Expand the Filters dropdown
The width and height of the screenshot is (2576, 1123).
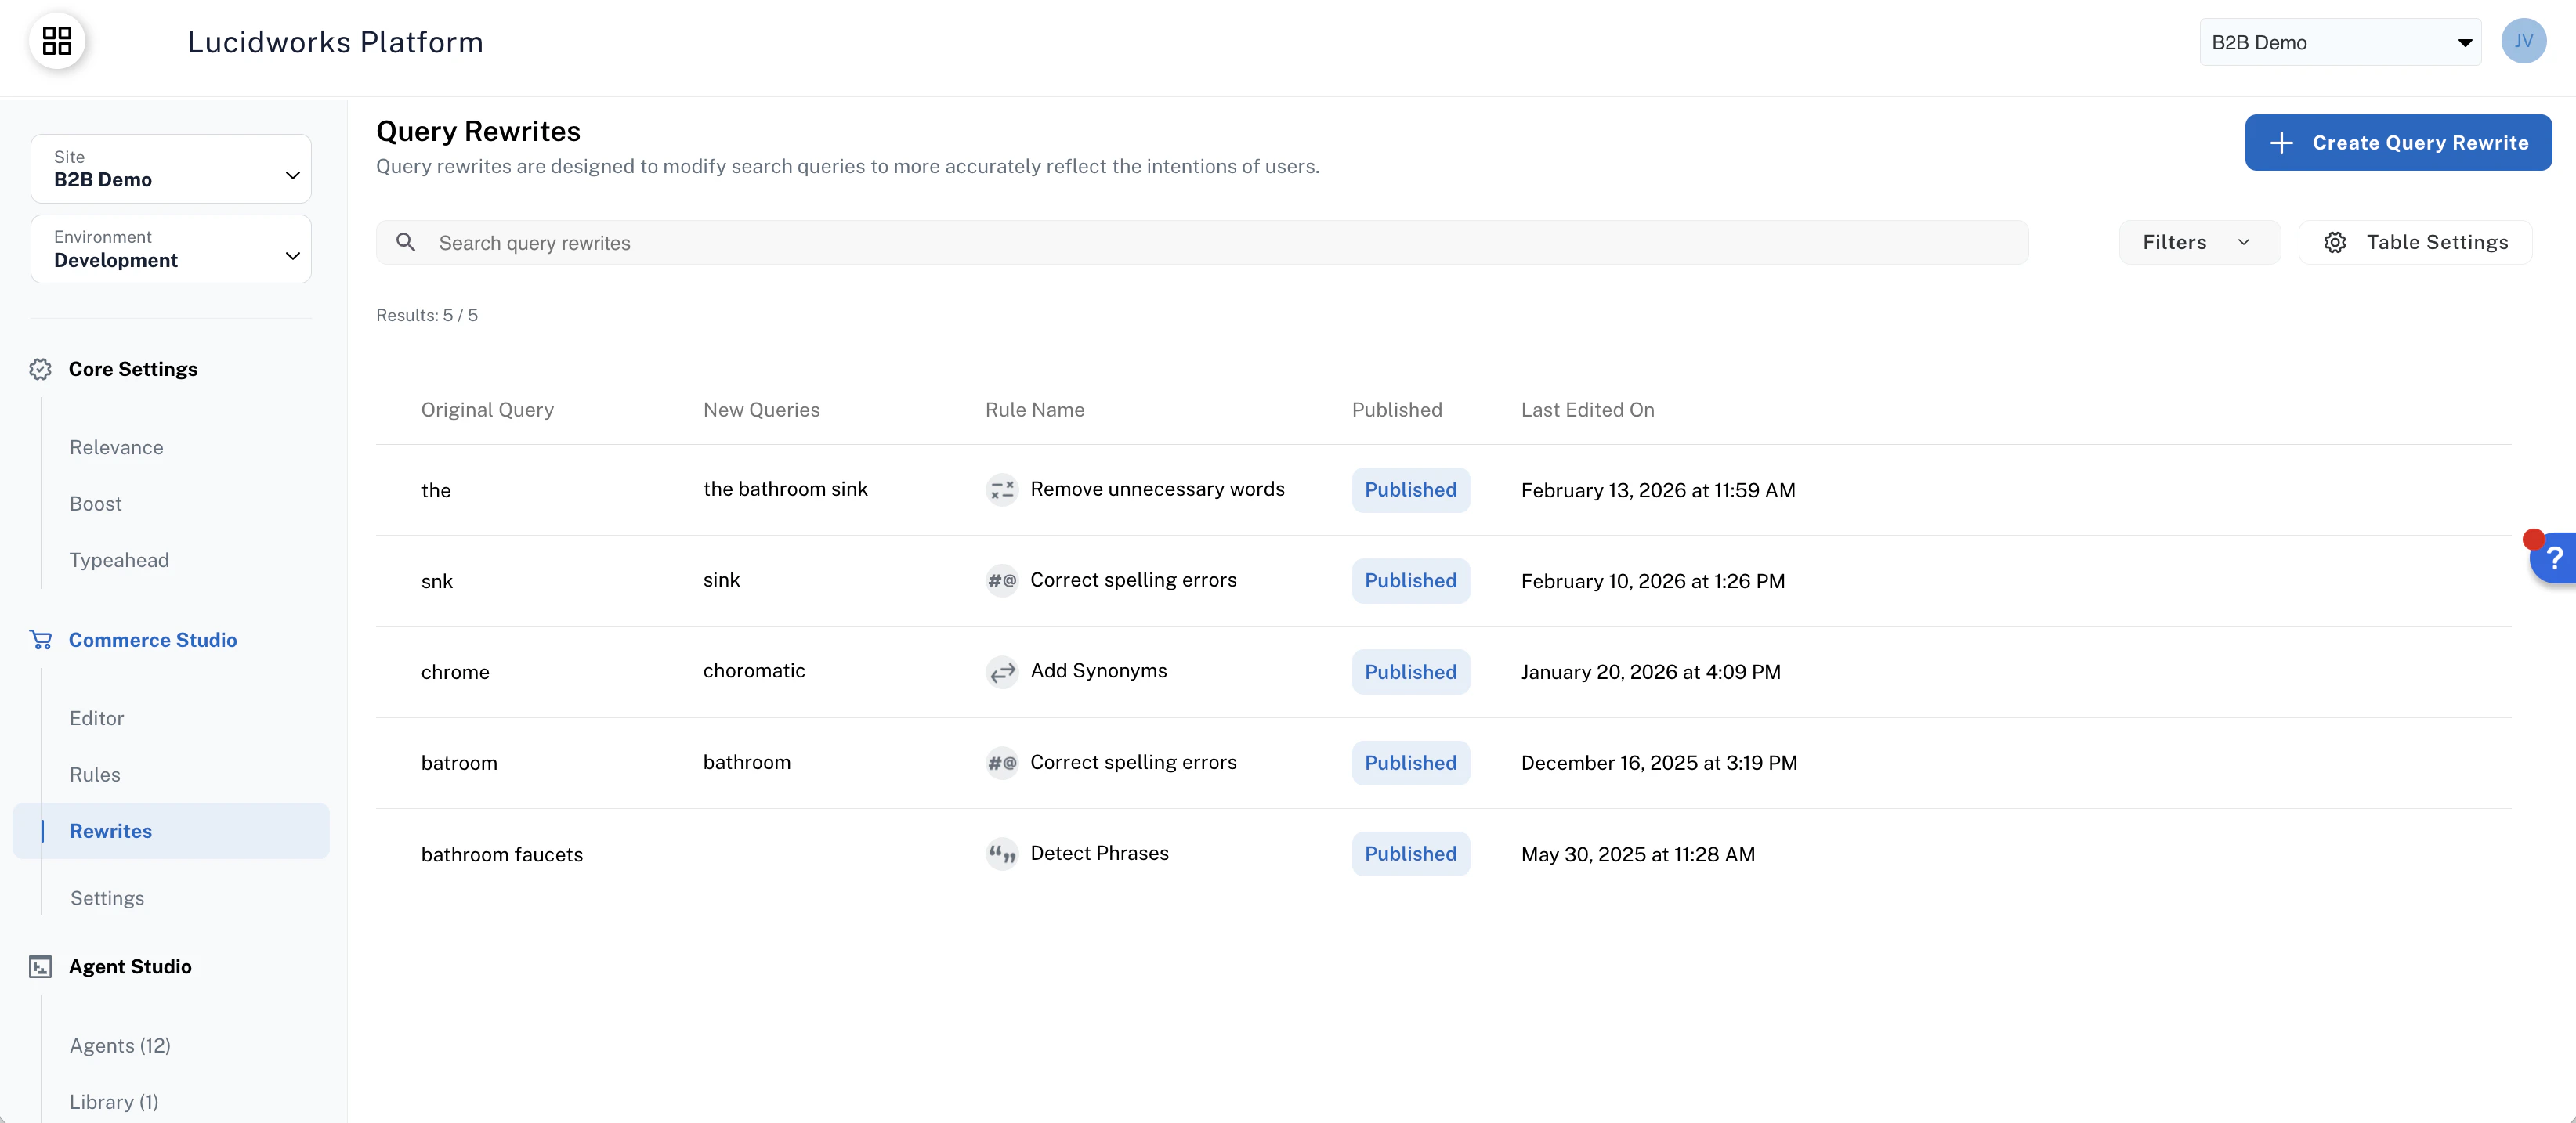(2198, 241)
